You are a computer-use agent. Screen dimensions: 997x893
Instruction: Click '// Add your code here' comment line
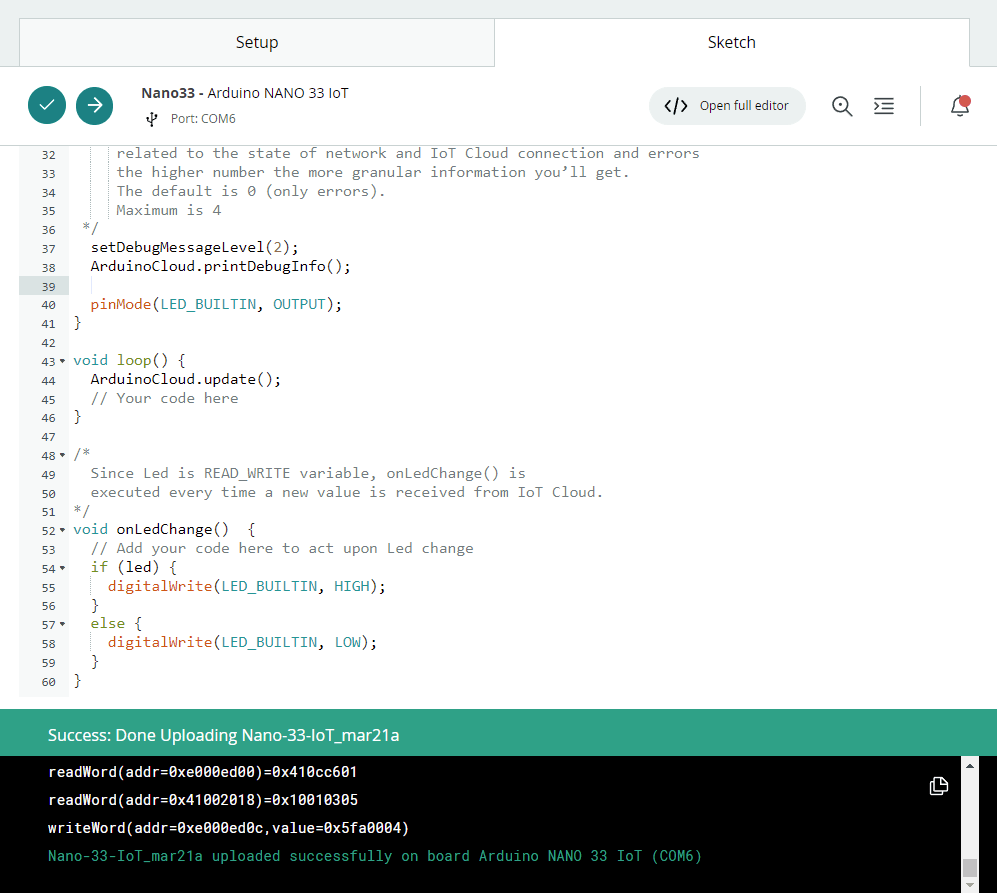[x=282, y=549]
